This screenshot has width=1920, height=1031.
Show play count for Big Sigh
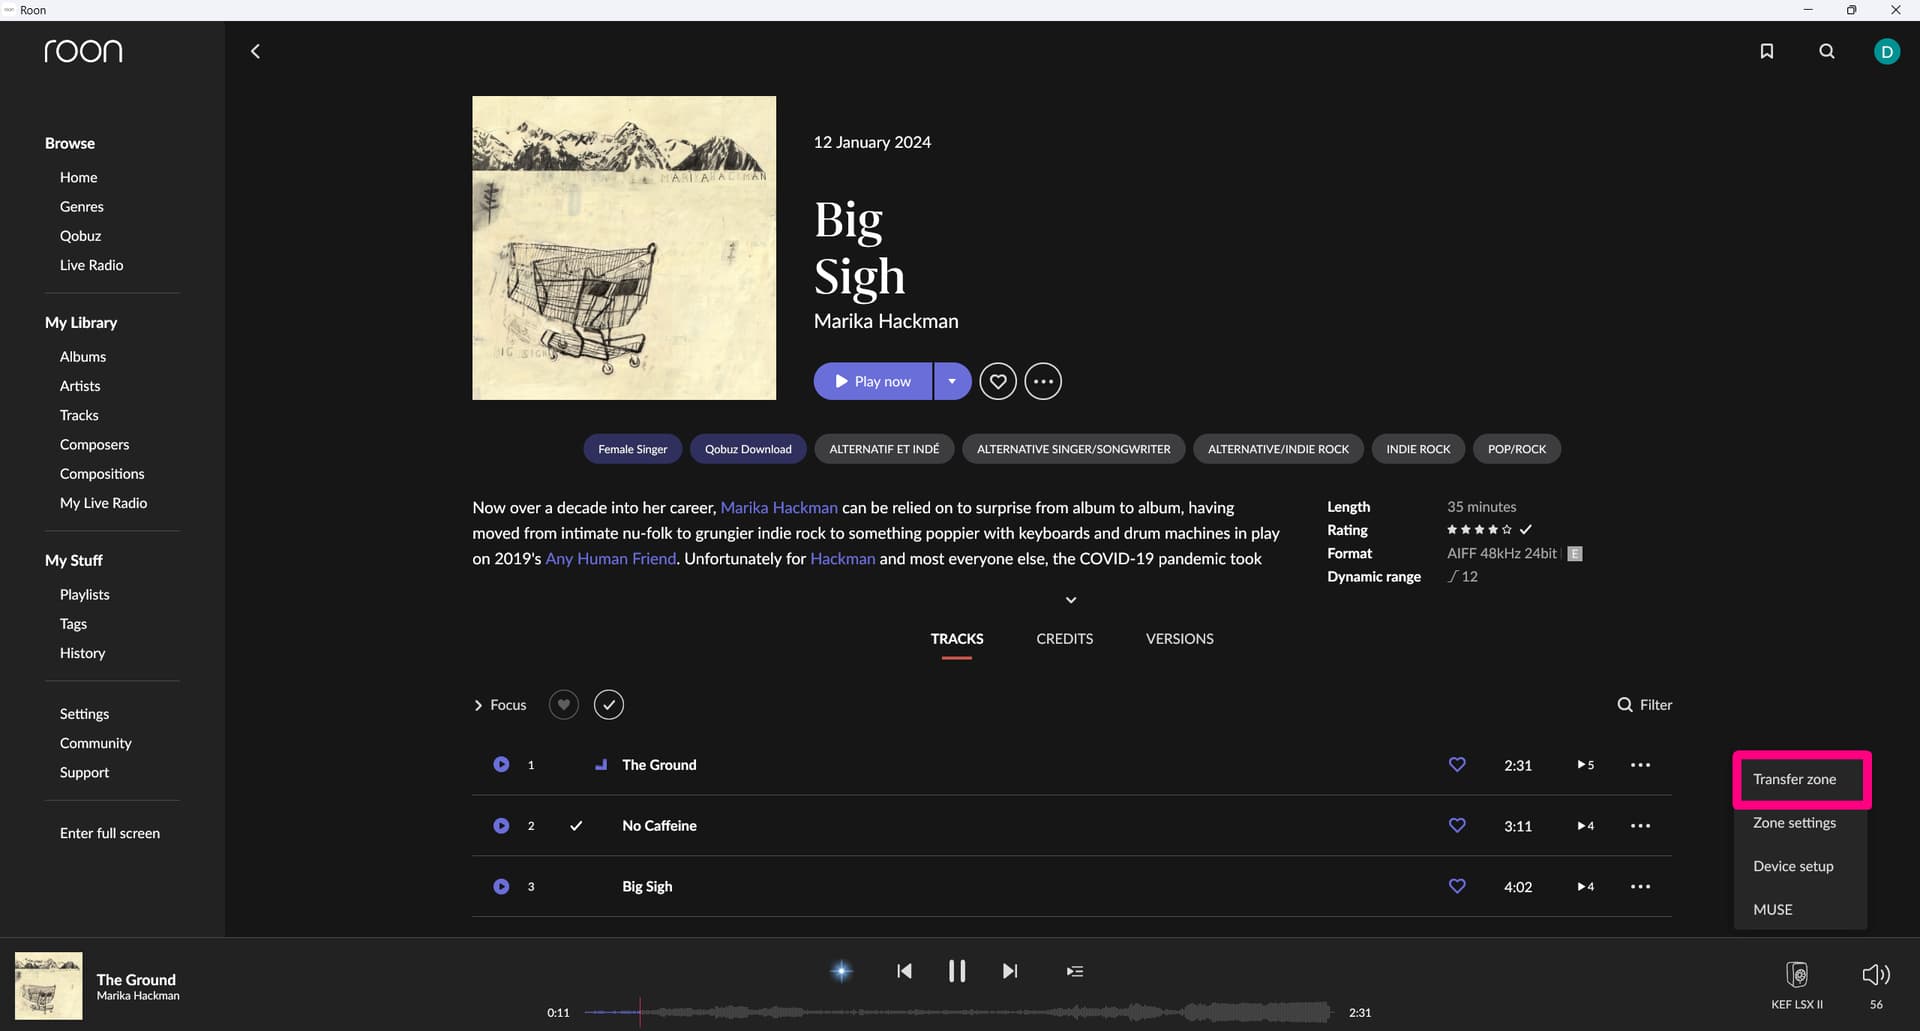(x=1585, y=887)
